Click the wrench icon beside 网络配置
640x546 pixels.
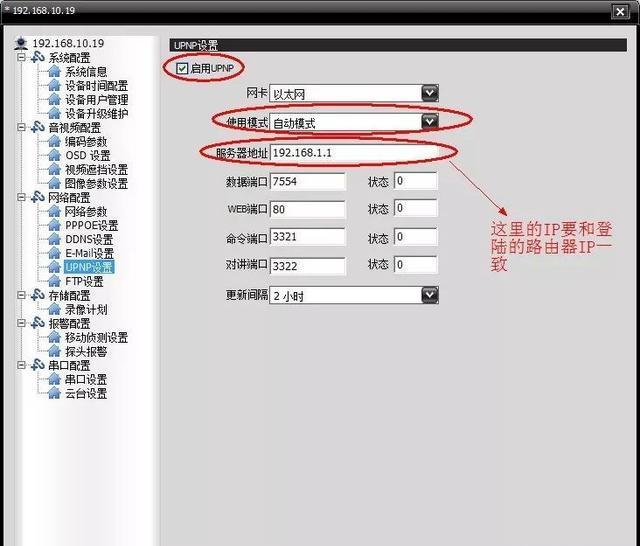[38, 197]
